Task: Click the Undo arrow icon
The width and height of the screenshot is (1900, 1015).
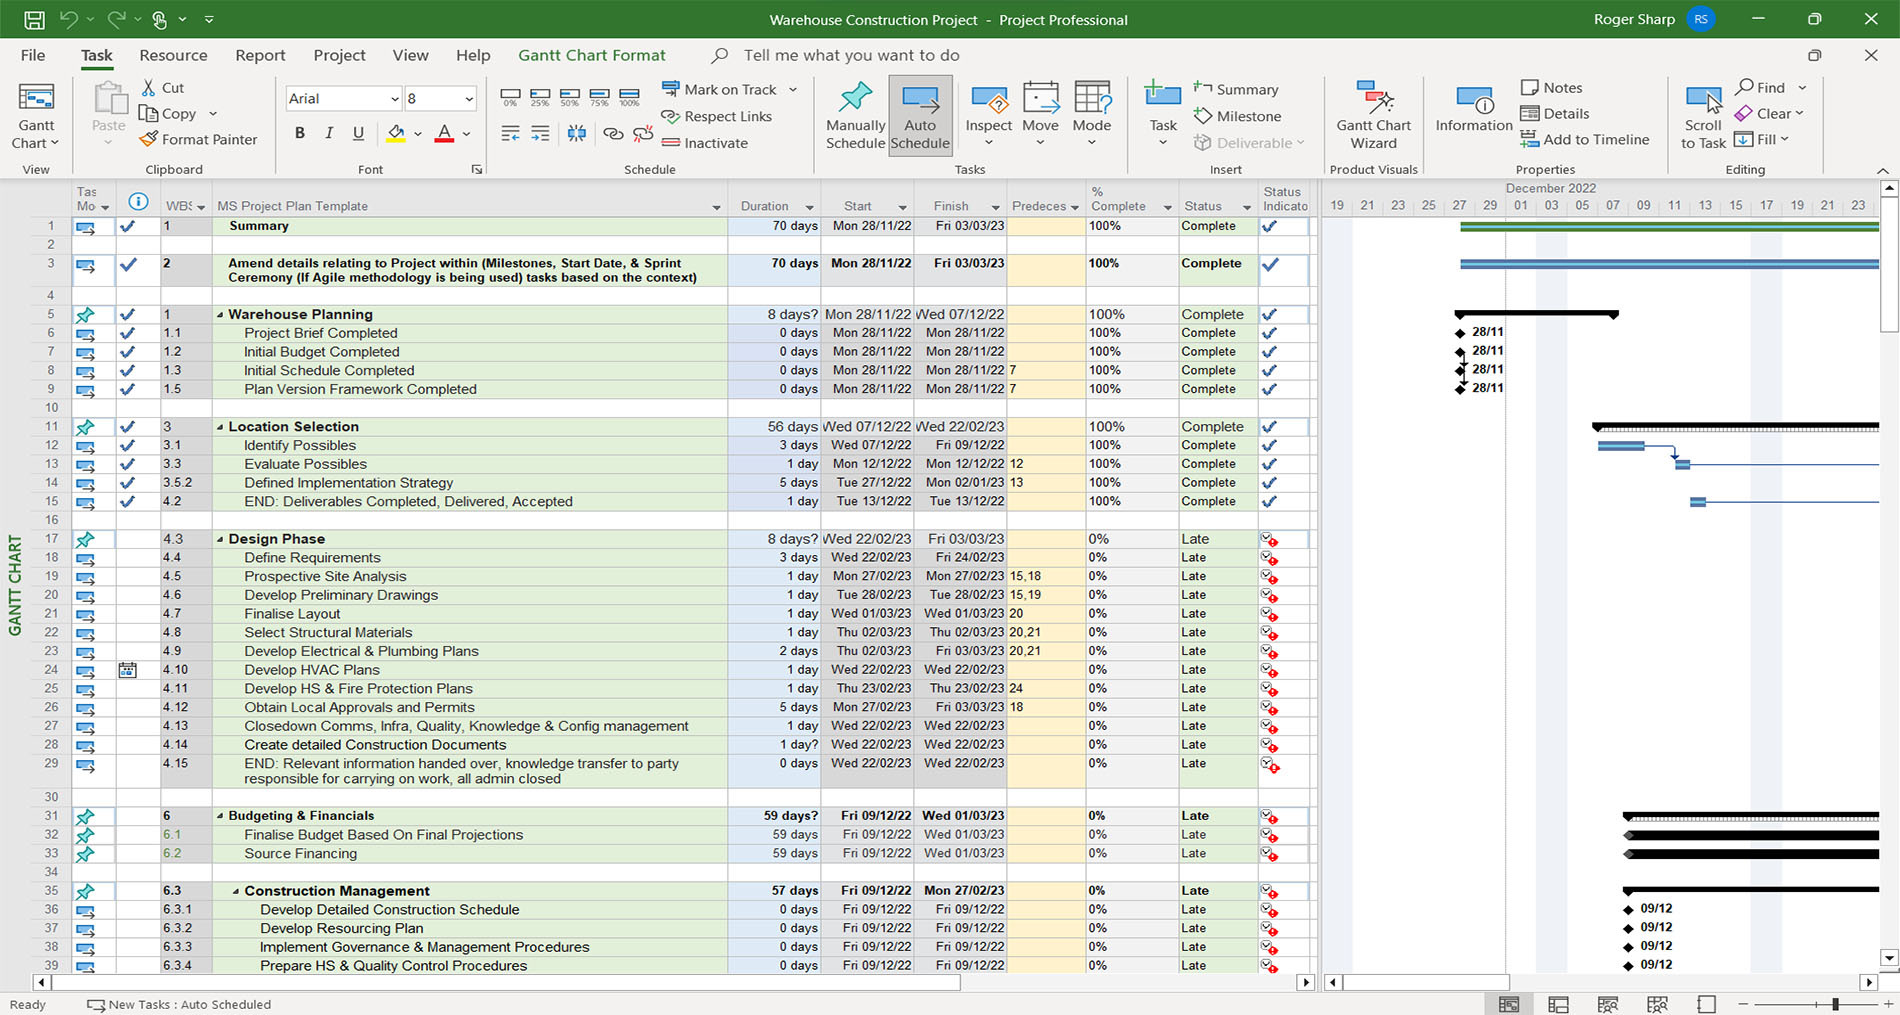Action: point(68,19)
